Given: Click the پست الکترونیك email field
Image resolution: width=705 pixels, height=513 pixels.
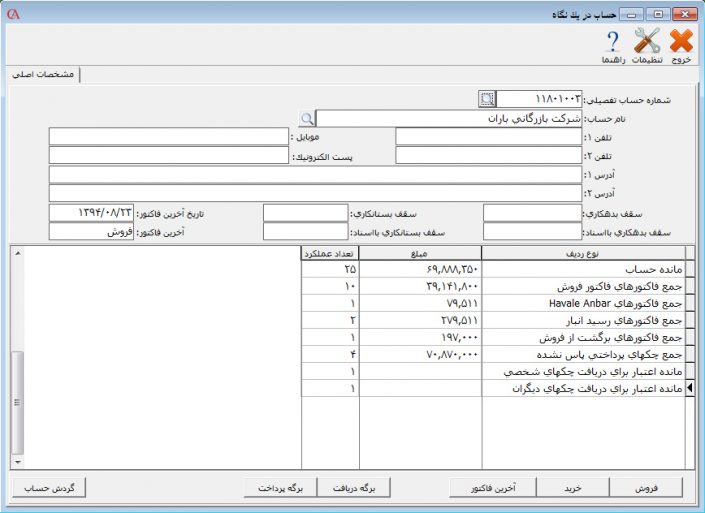Looking at the screenshot, I should tap(168, 155).
